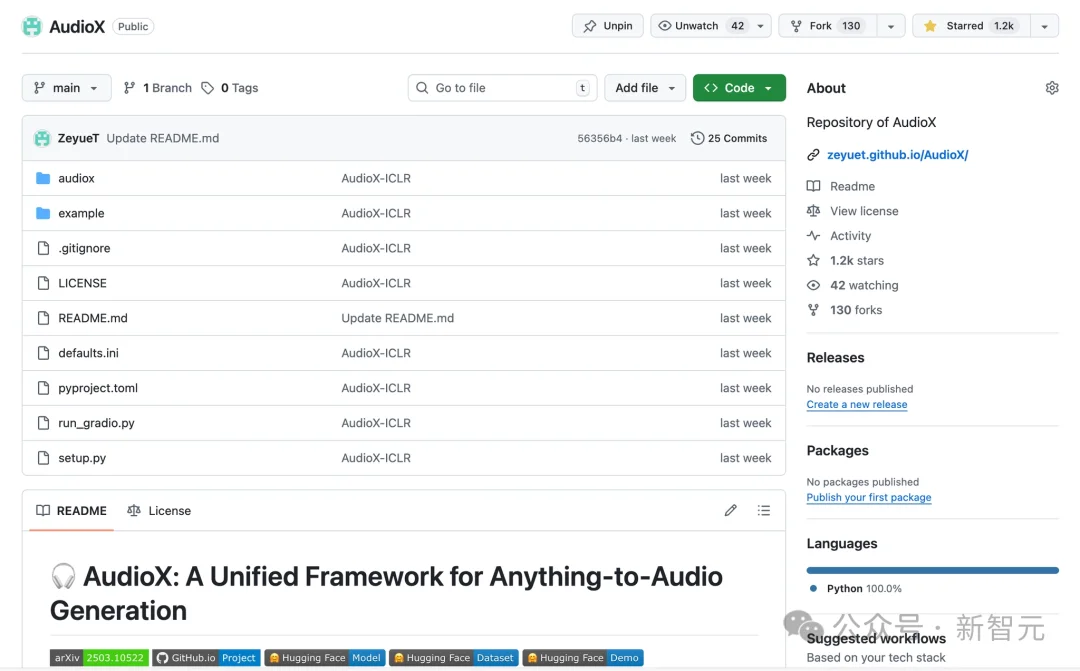
Task: Click the AudioX repository avatar icon
Action: tap(32, 27)
